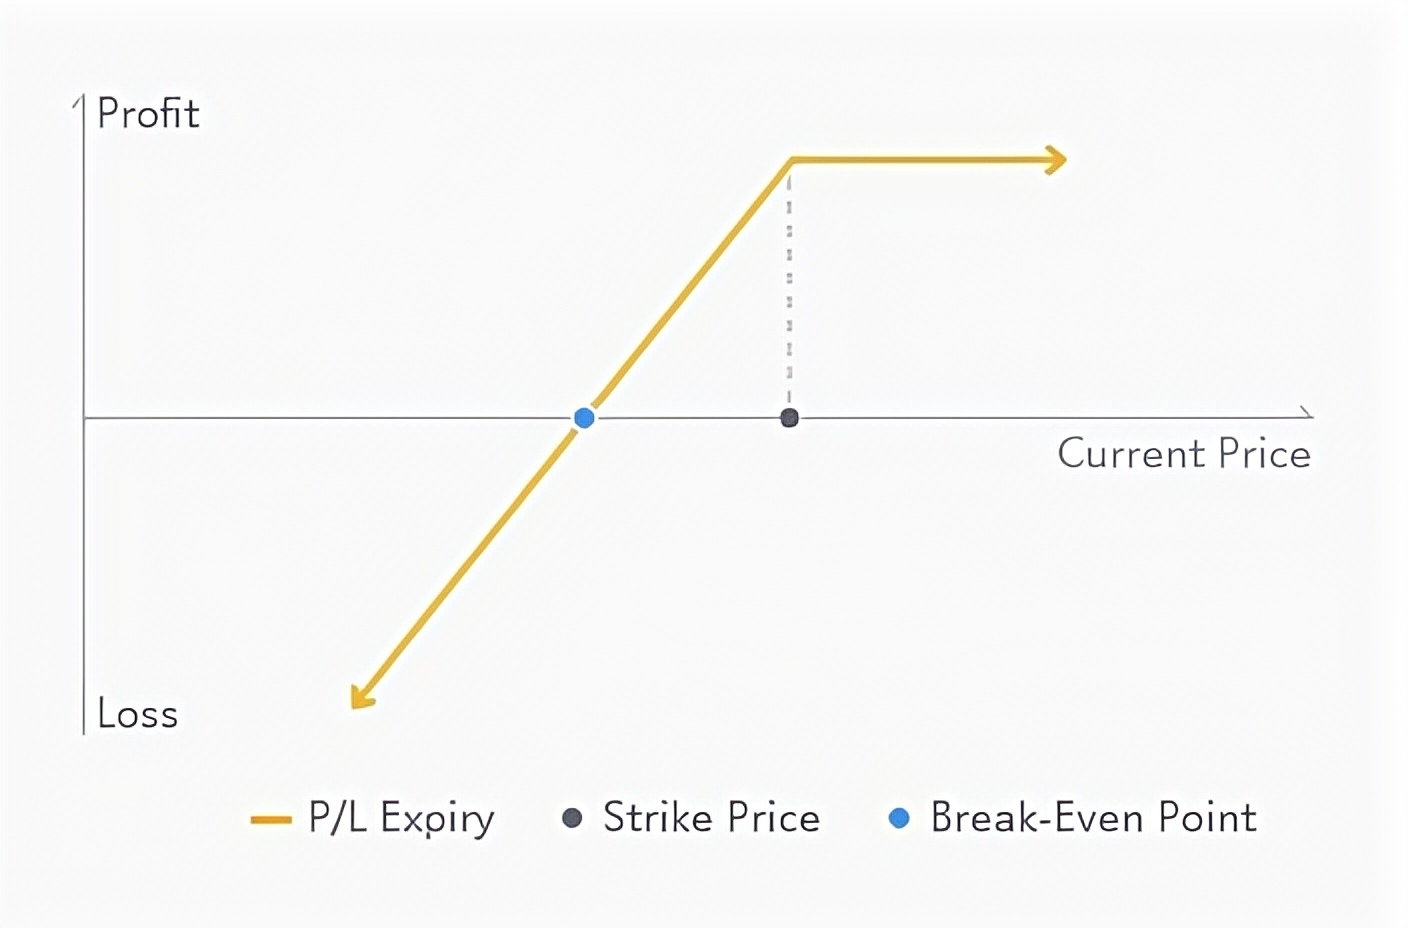The width and height of the screenshot is (1408, 928).
Task: Select the blue dot in the Break-Even legend
Action: pyautogui.click(x=899, y=818)
